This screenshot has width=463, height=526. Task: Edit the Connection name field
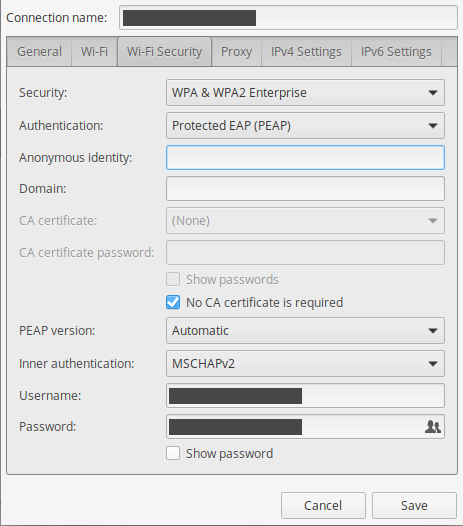pyautogui.click(x=289, y=18)
